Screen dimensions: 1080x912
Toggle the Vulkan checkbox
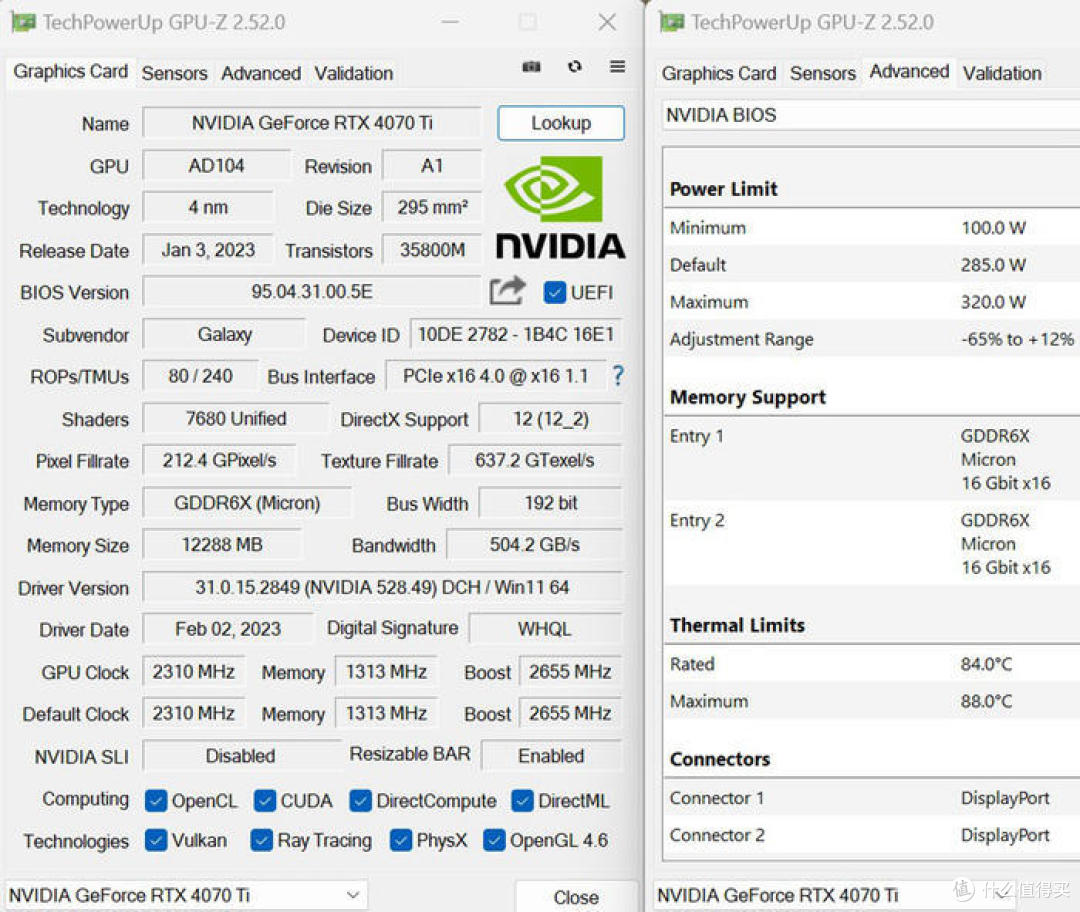156,840
